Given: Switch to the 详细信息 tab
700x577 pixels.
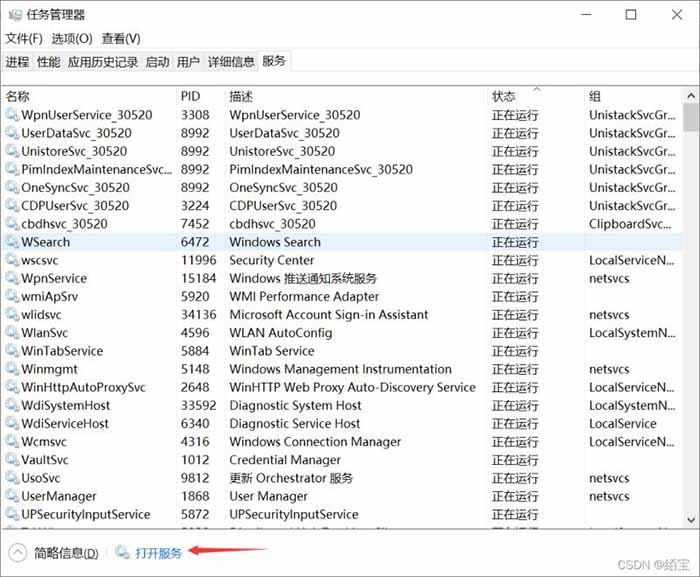Looking at the screenshot, I should click(231, 62).
